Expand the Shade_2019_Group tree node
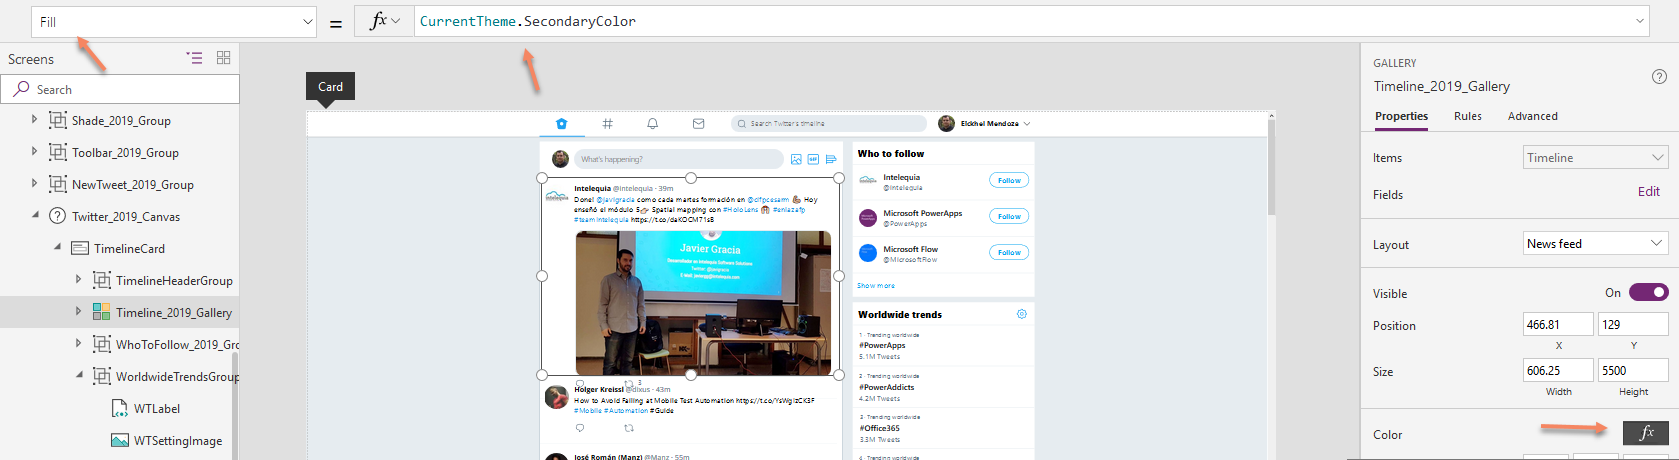 tap(34, 120)
